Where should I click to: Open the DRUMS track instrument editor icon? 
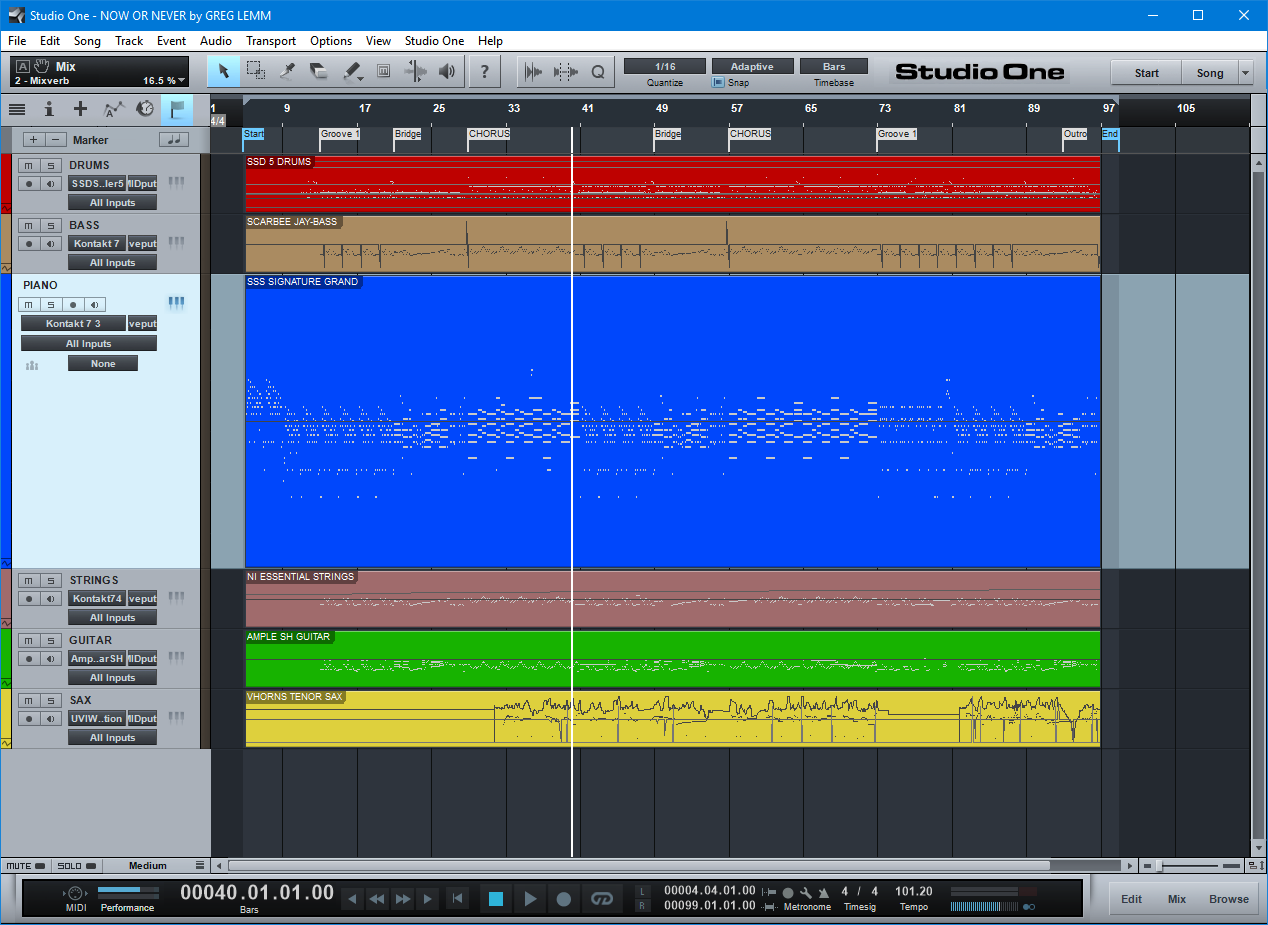pos(176,183)
